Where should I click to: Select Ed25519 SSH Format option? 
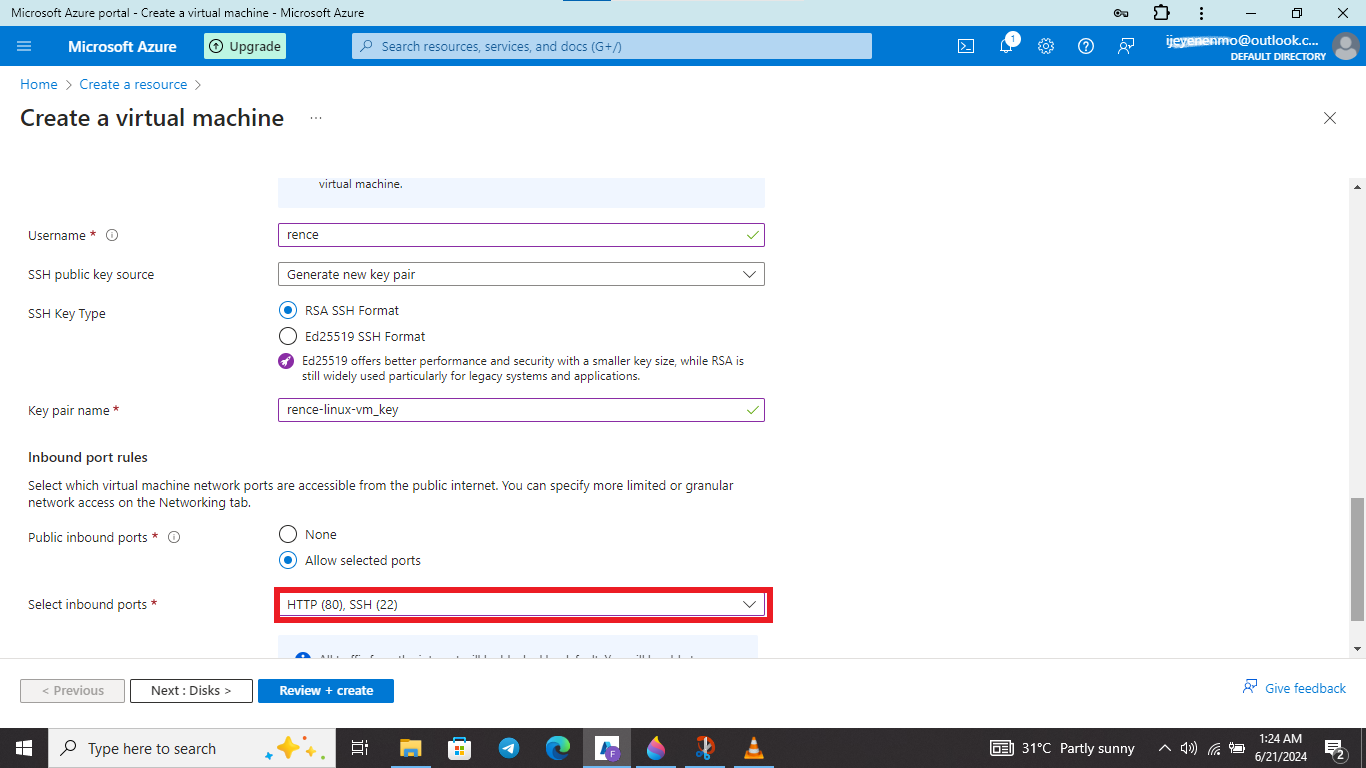click(288, 337)
